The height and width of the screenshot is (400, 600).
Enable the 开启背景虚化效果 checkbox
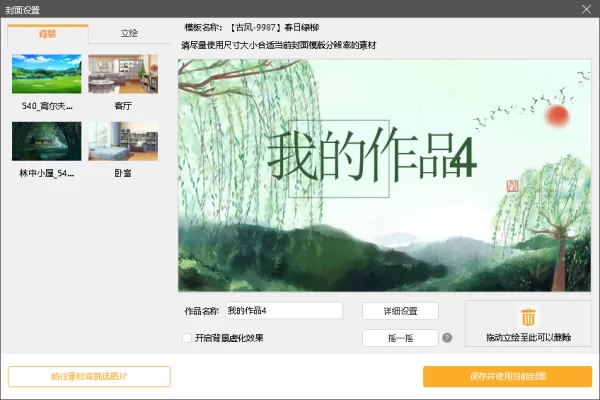187,338
